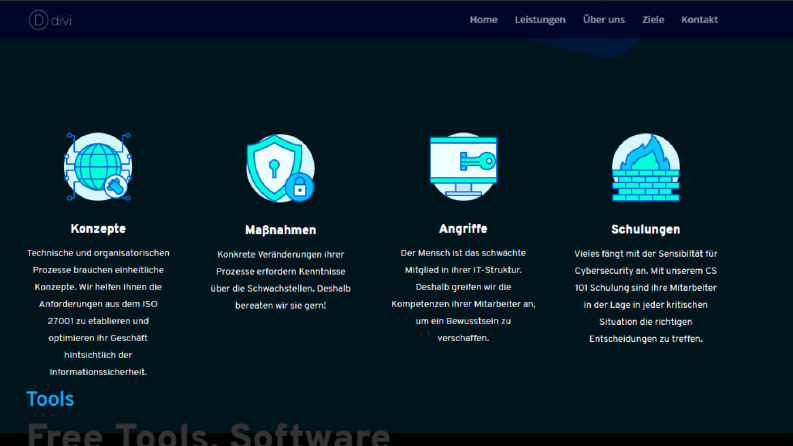The image size is (793, 446).
Task: Select the Maßnahmen heading
Action: click(281, 230)
